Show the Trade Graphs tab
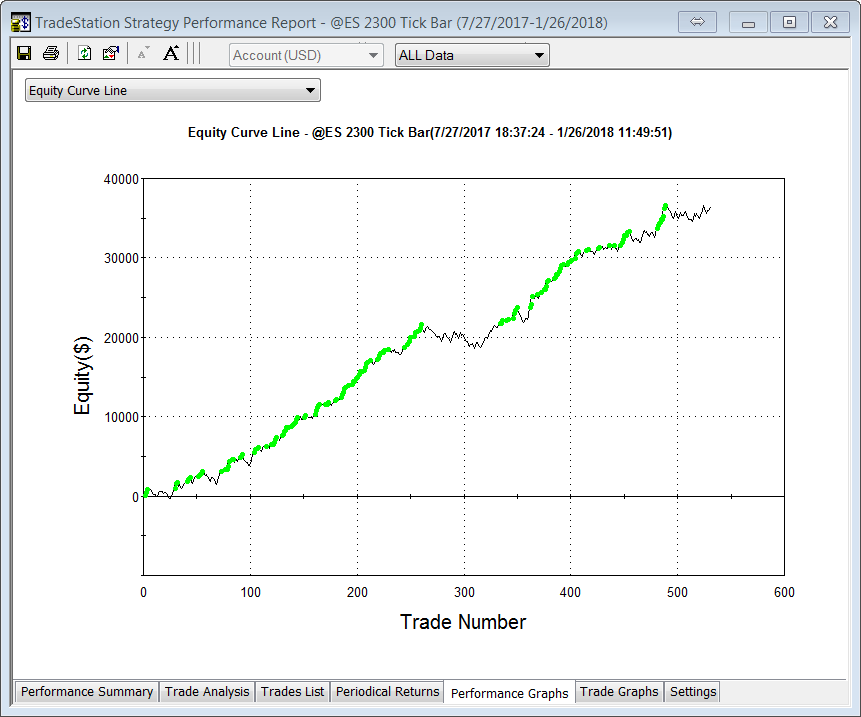Viewport: 861px width, 717px height. coord(619,691)
